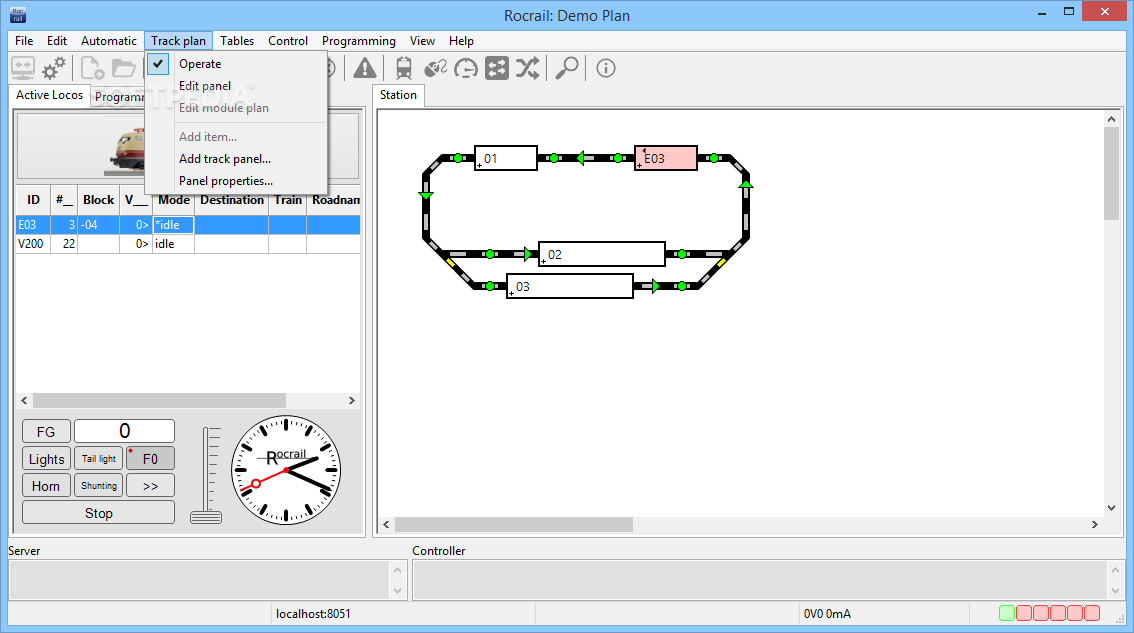Click the info circle icon in toolbar
1134x633 pixels.
(x=605, y=69)
